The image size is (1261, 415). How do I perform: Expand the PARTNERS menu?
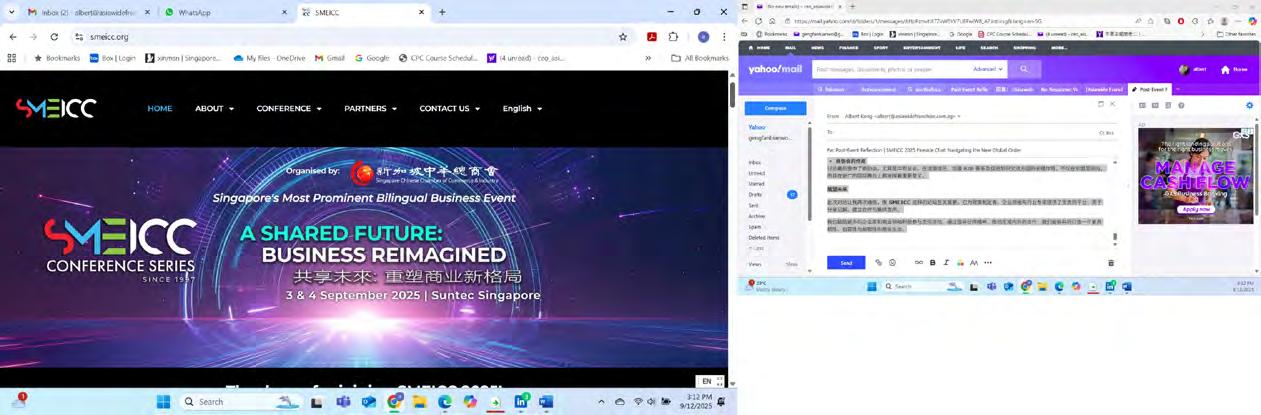370,108
